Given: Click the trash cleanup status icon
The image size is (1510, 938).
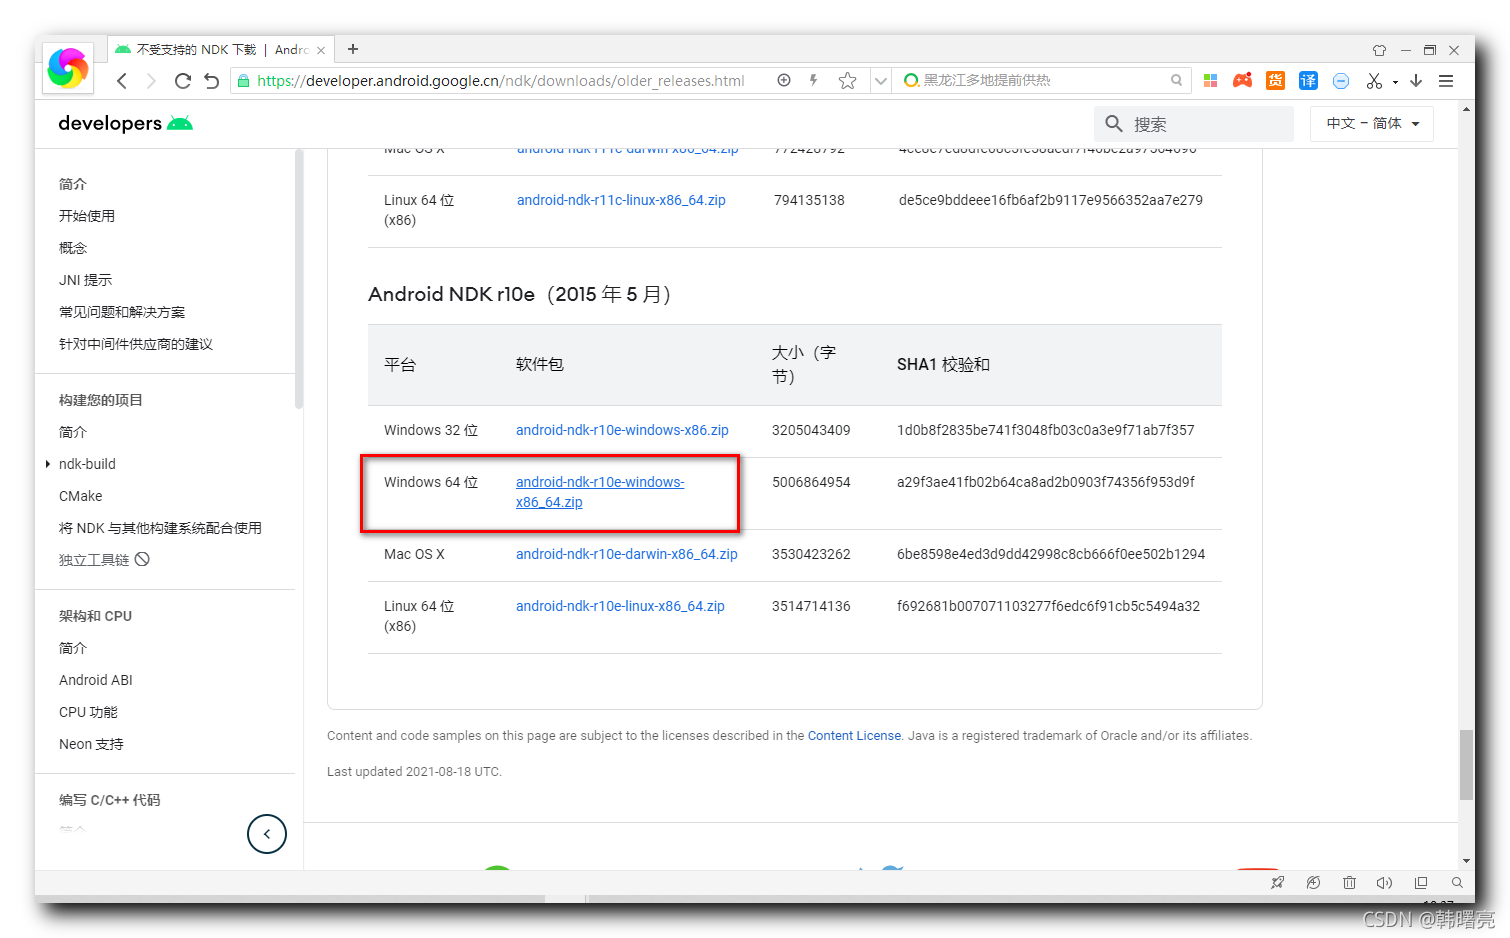Looking at the screenshot, I should pyautogui.click(x=1349, y=883).
